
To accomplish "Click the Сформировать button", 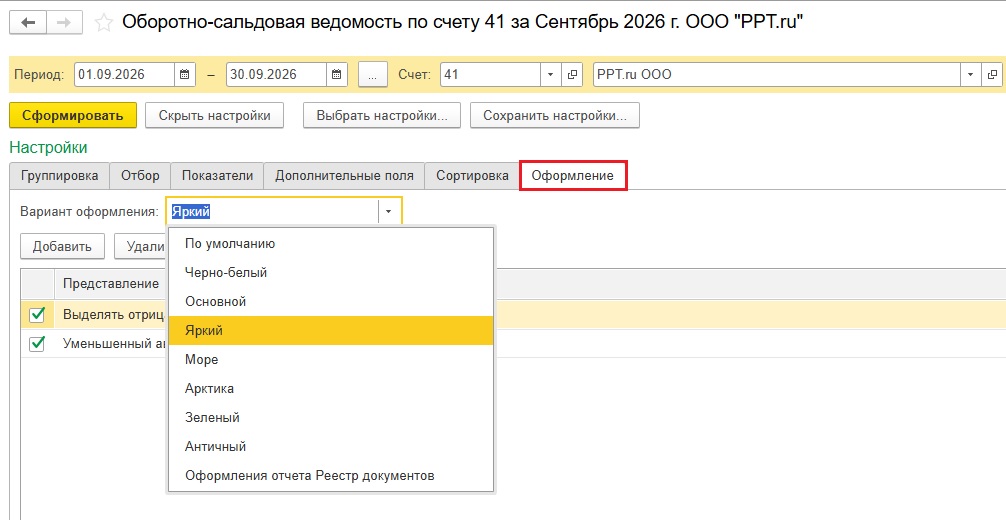I will tap(72, 116).
